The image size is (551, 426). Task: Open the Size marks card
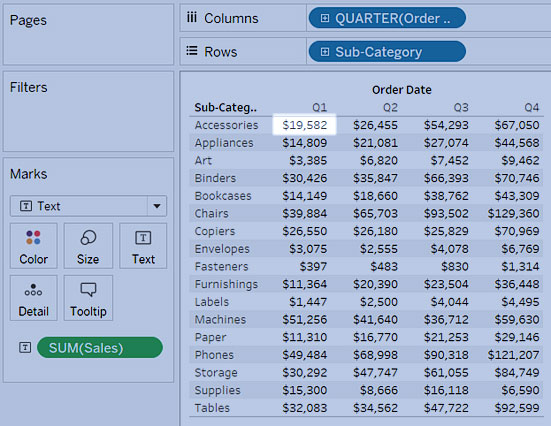click(88, 246)
